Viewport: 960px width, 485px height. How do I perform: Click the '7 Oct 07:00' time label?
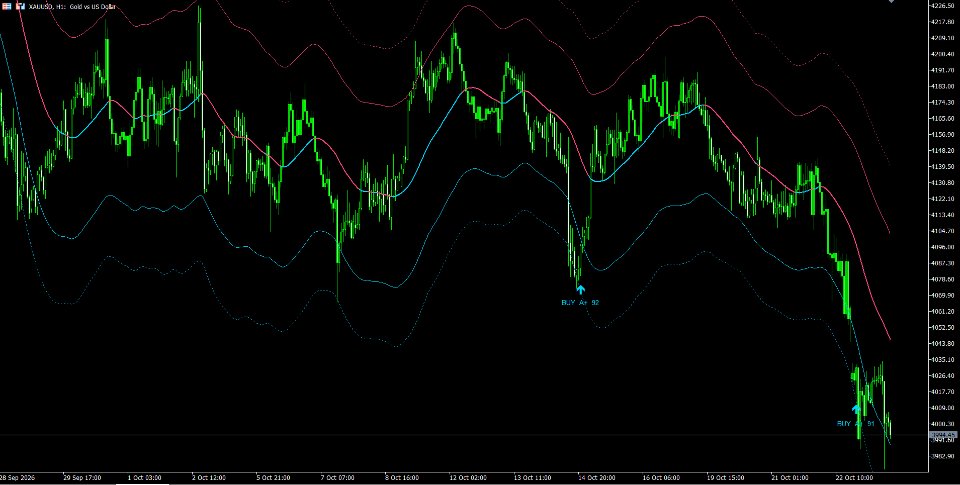click(337, 477)
